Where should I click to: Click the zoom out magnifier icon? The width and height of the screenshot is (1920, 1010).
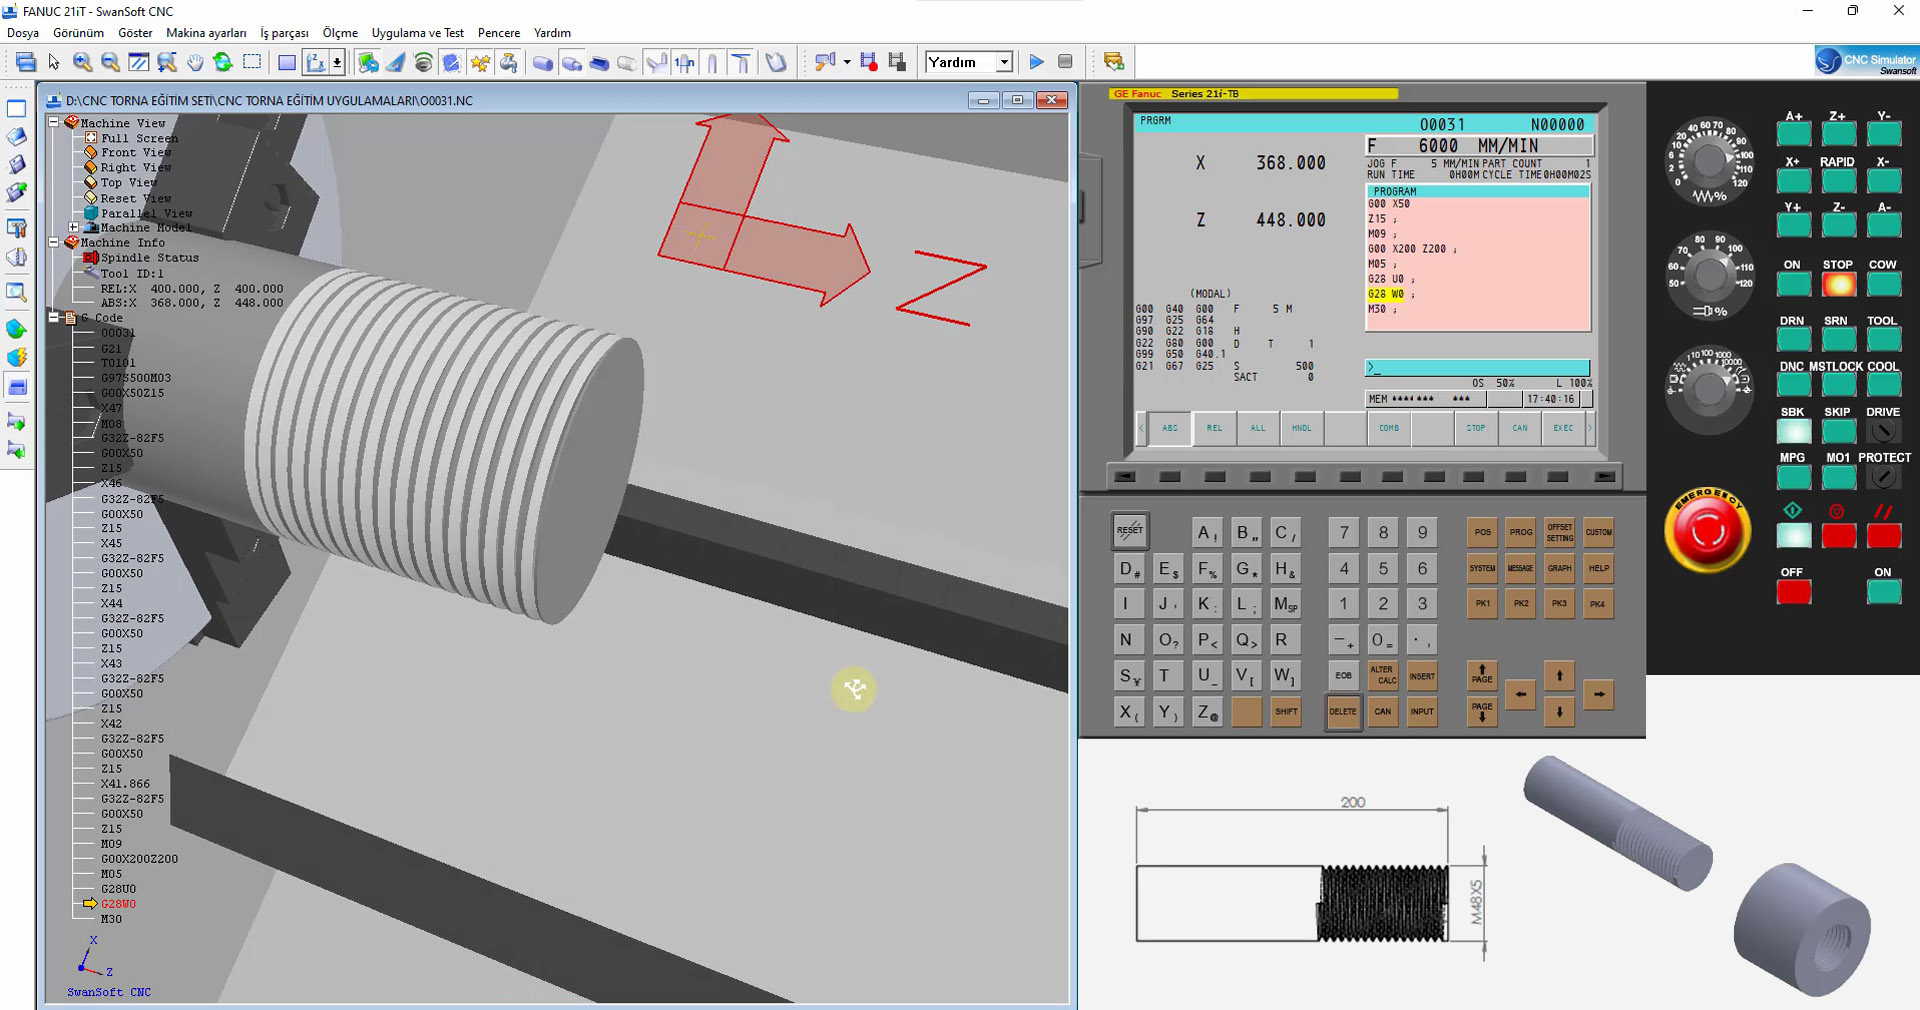[110, 62]
